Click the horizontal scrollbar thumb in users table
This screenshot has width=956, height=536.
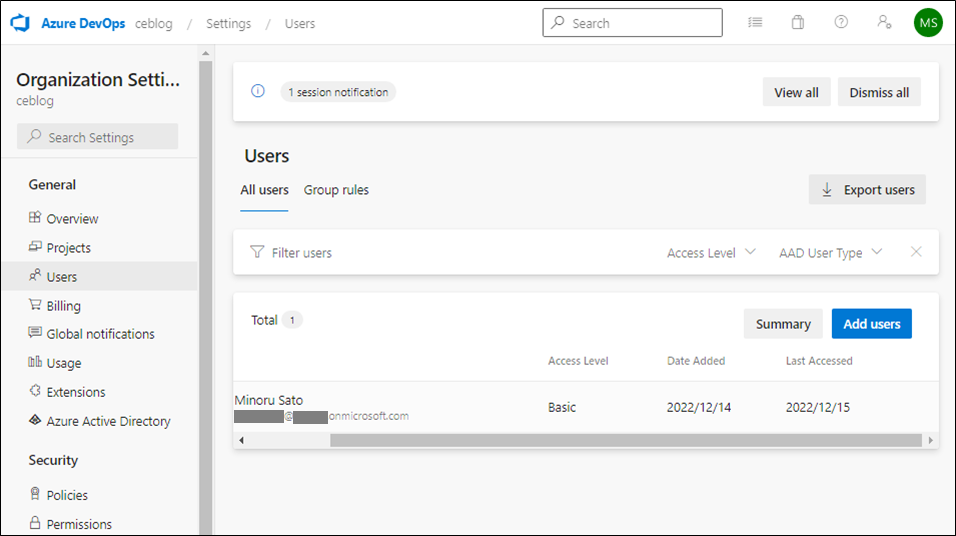[626, 440]
